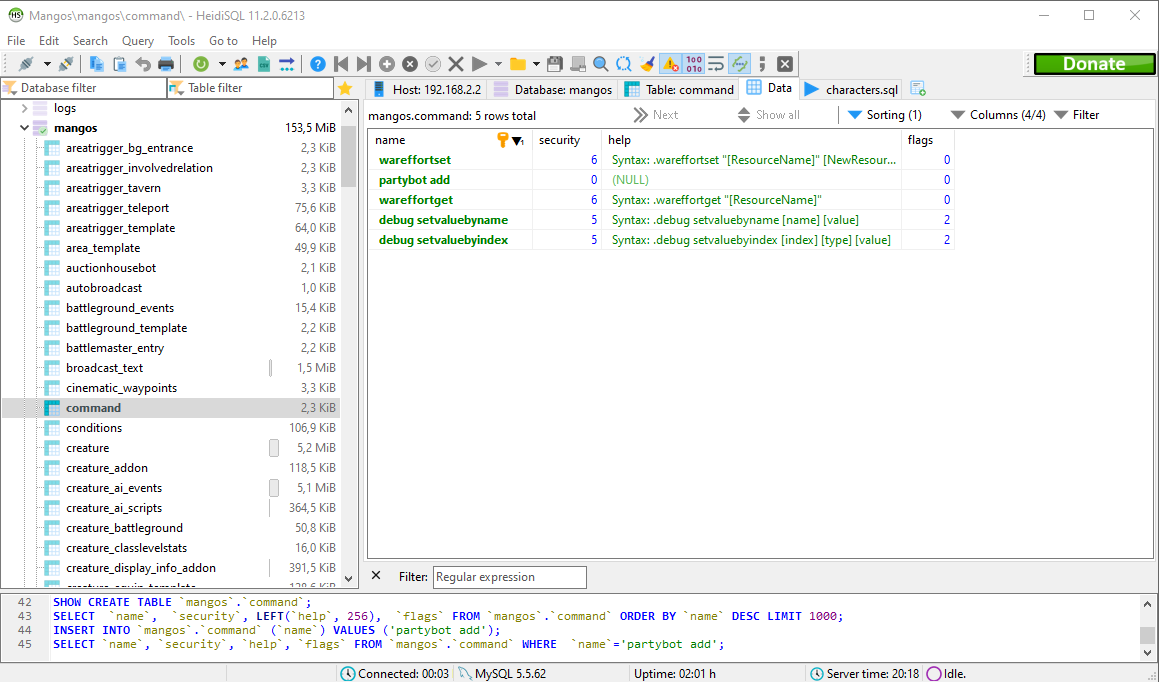The height and width of the screenshot is (682, 1159).
Task: Click the Delete row circle-x icon
Action: [x=409, y=64]
